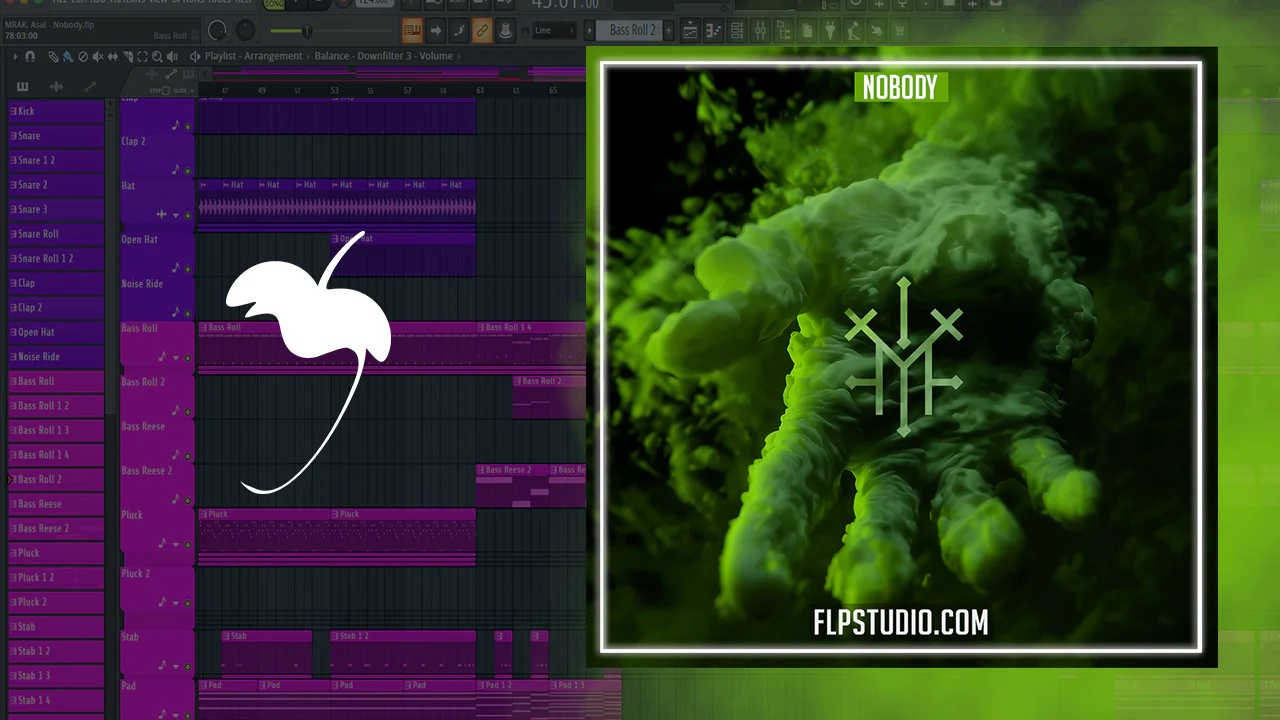This screenshot has width=1280, height=720.
Task: Open the pattern selector arrow before Bass Roll 2
Action: 590,30
